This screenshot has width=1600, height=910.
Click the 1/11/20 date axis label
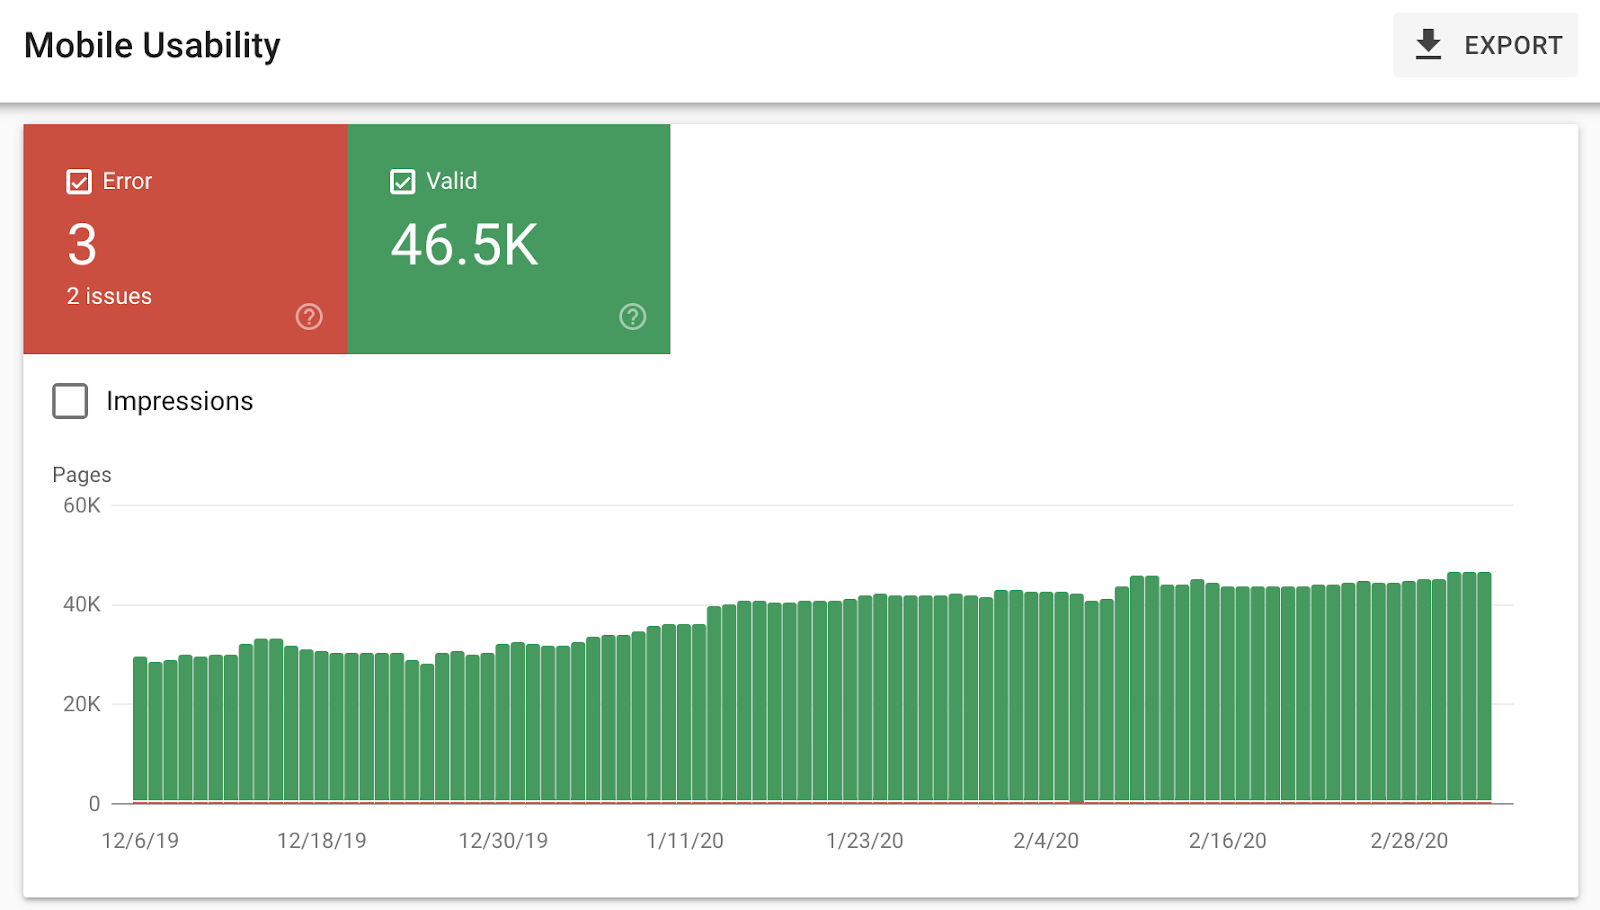(x=687, y=841)
